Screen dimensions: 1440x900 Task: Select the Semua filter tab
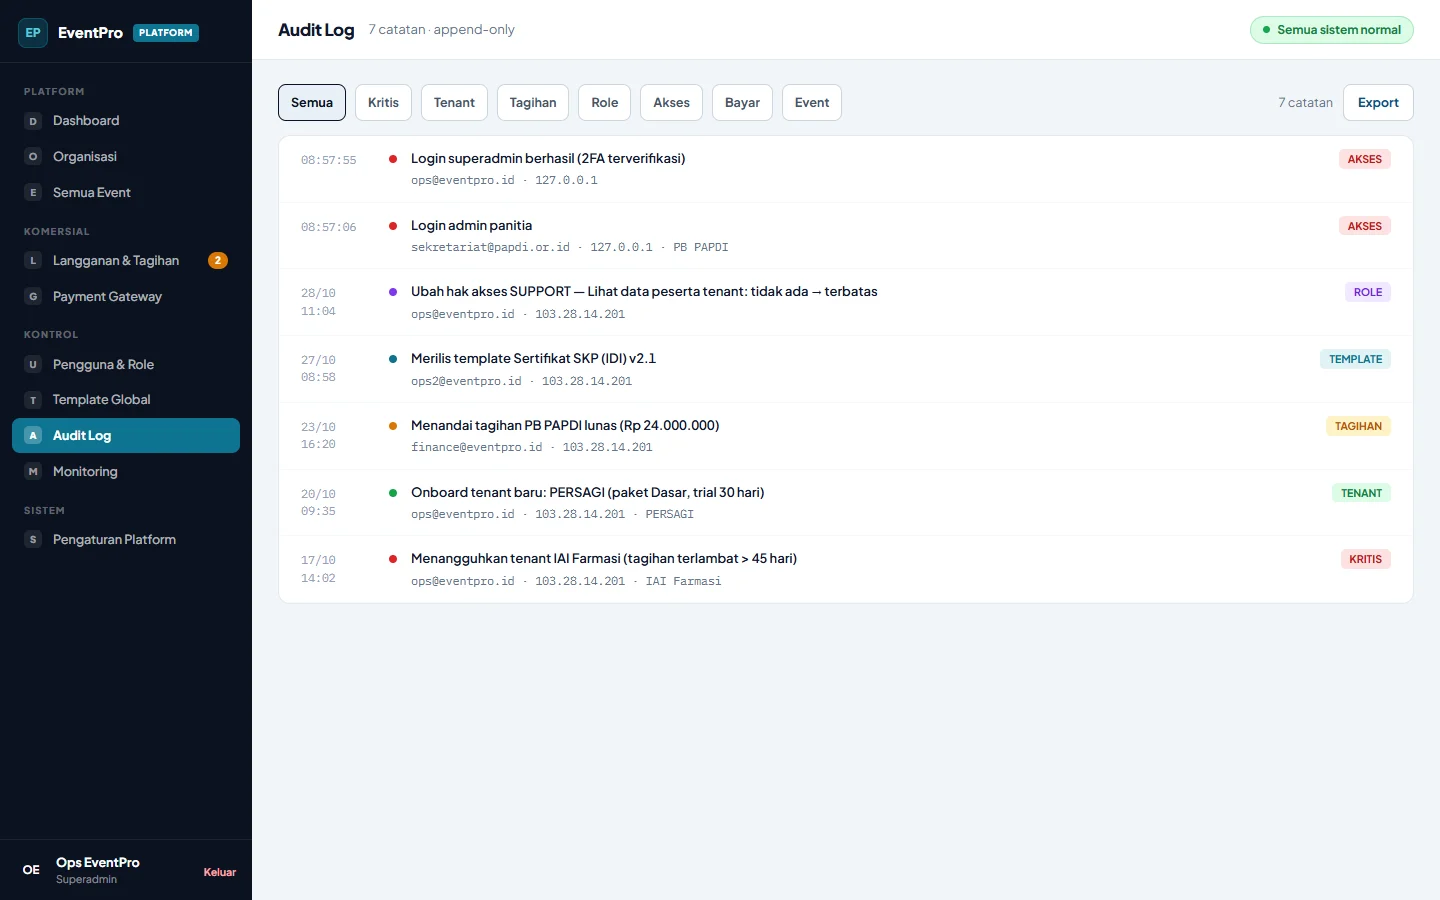point(312,102)
